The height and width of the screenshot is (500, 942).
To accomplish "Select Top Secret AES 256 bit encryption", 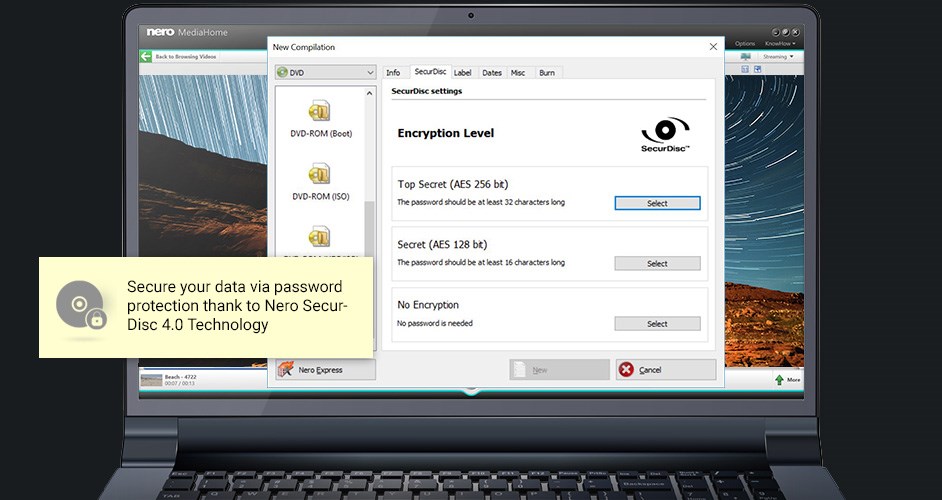I will click(657, 203).
